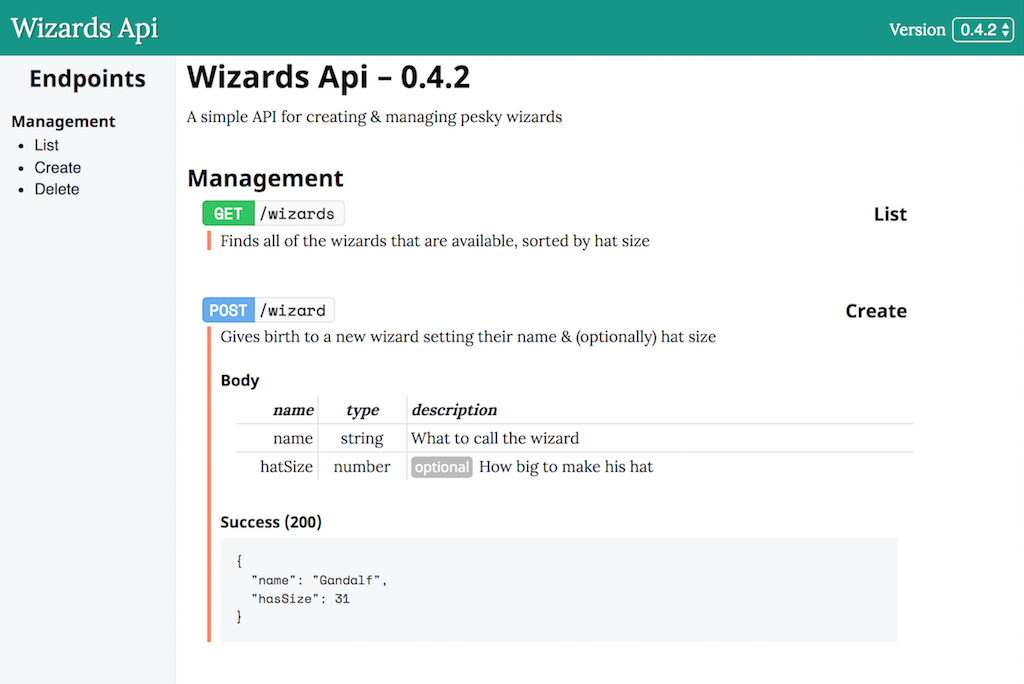Click the Success (200) heading
The image size is (1024, 684).
click(271, 522)
